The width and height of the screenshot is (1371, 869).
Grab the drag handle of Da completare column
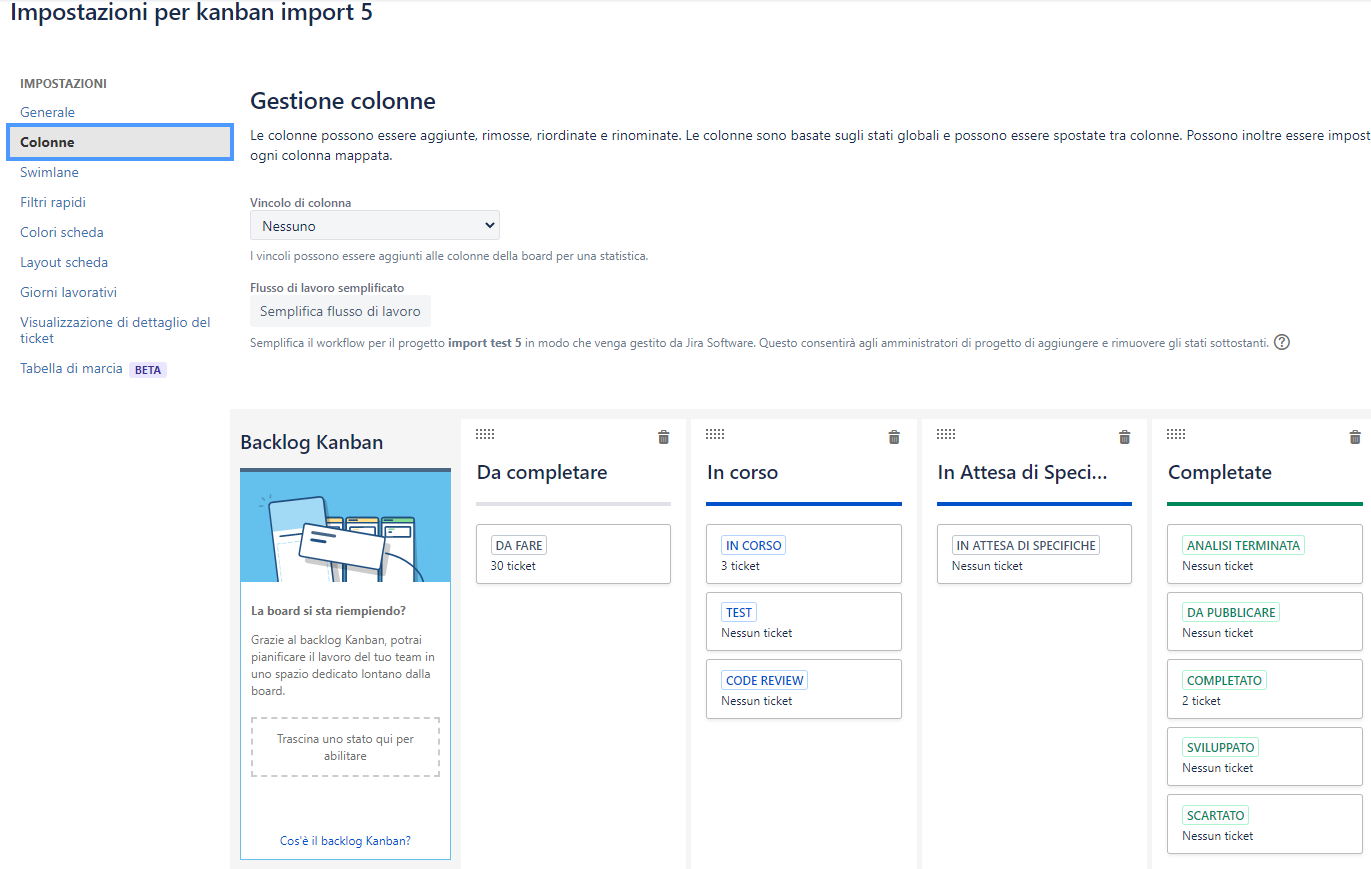pyautogui.click(x=485, y=434)
